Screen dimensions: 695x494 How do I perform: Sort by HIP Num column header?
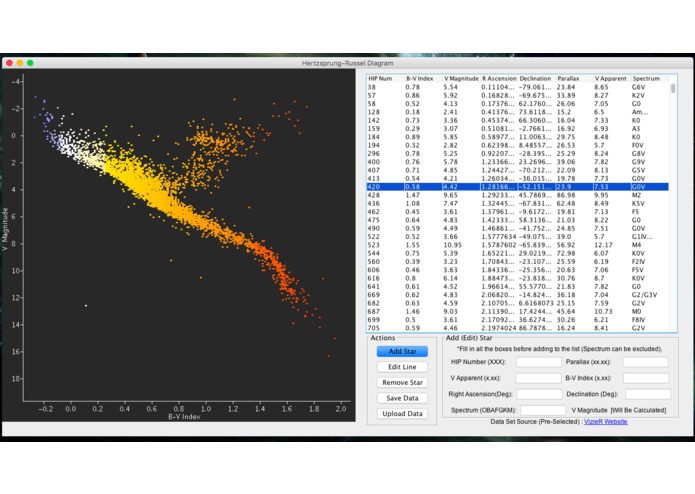[x=386, y=78]
